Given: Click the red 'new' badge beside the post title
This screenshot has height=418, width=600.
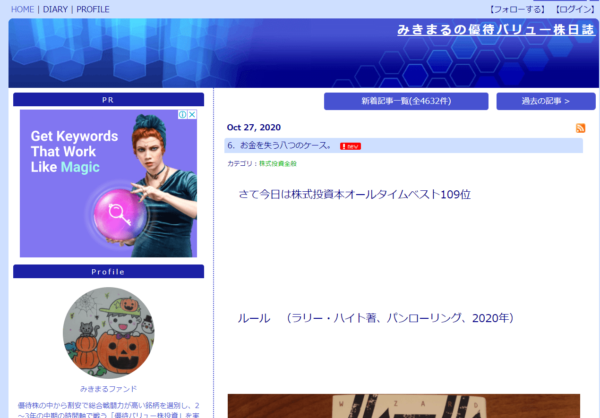Looking at the screenshot, I should (x=350, y=146).
